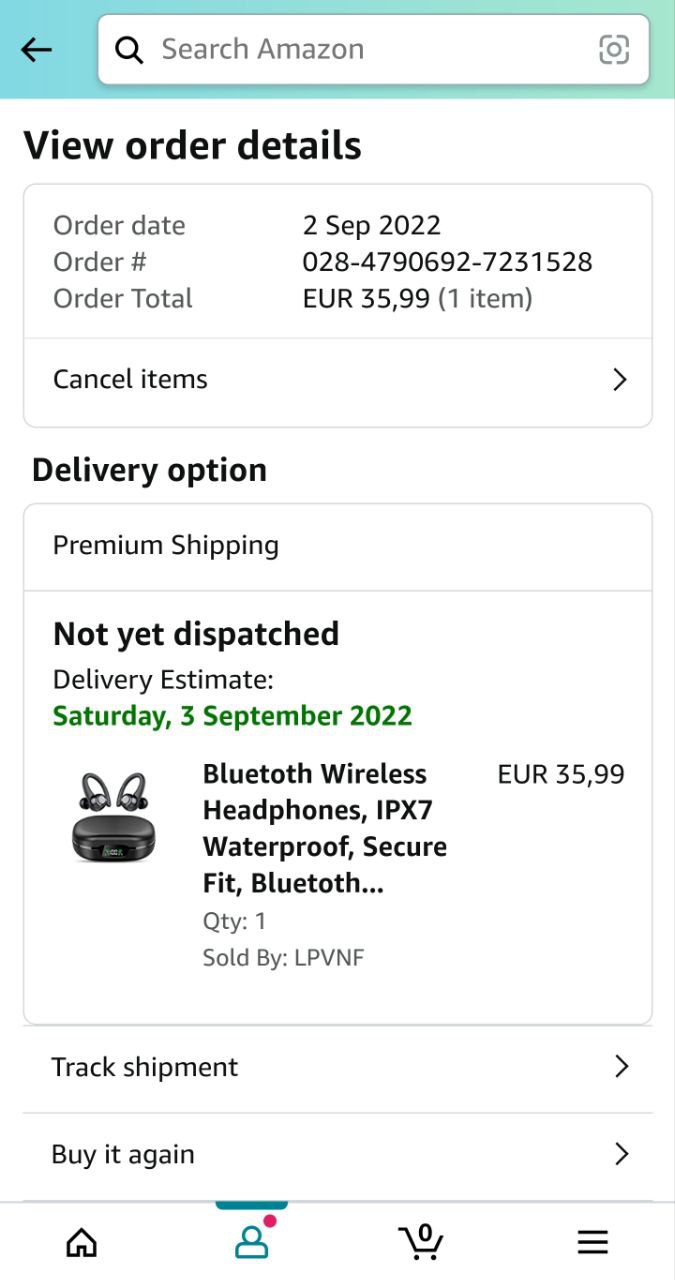Choose the Buy it again label
The height and width of the screenshot is (1280, 675).
point(123,1154)
